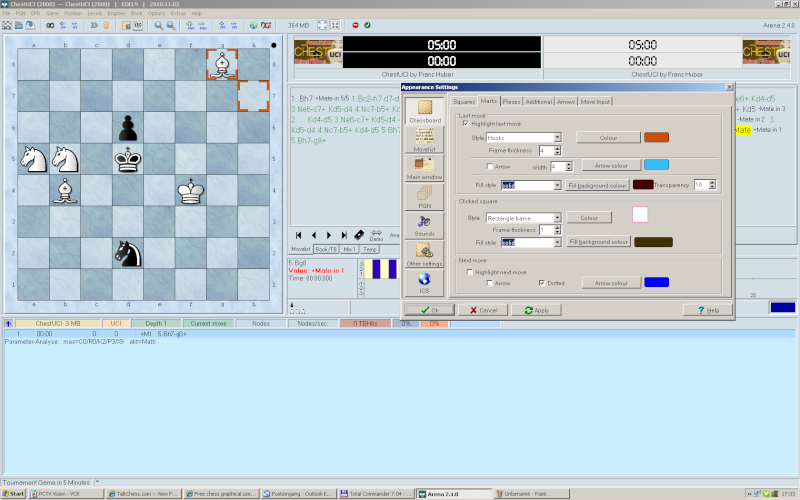
Task: Switch to the Arrows tab
Action: (566, 102)
